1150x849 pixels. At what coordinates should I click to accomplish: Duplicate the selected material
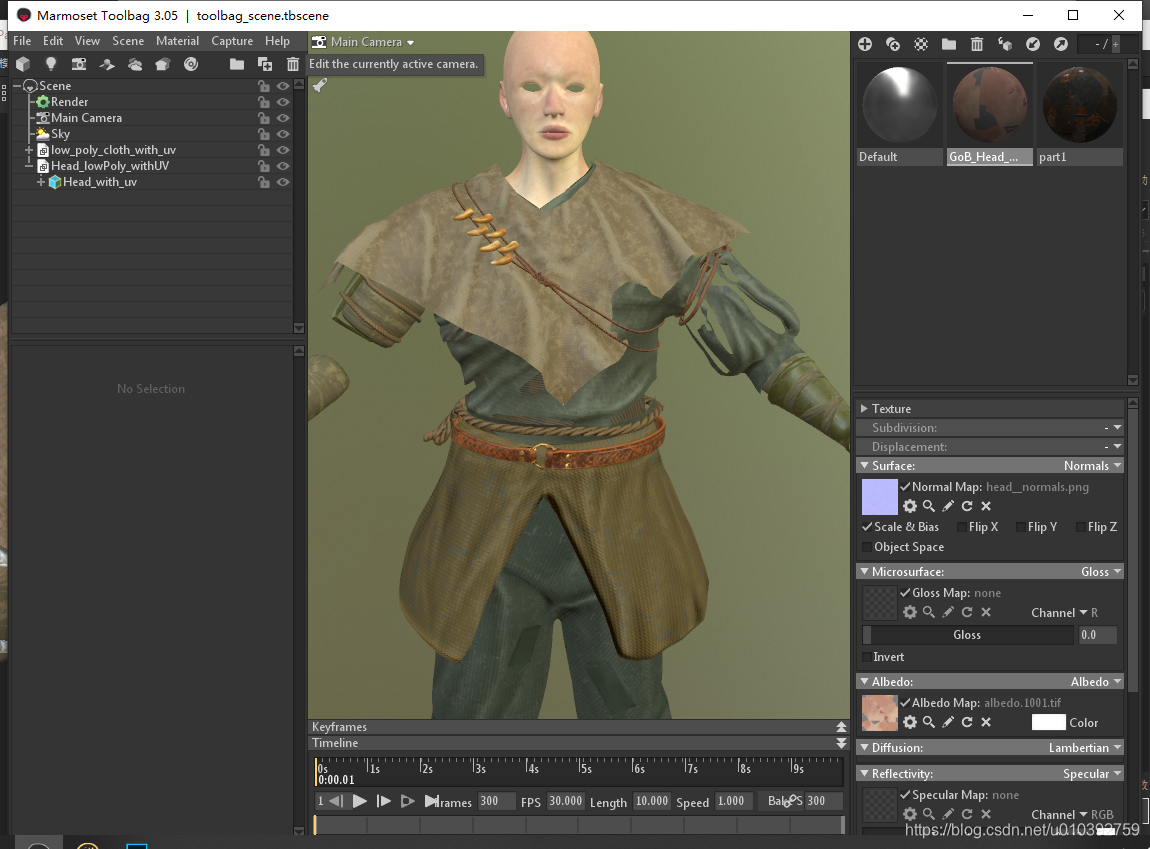point(893,45)
